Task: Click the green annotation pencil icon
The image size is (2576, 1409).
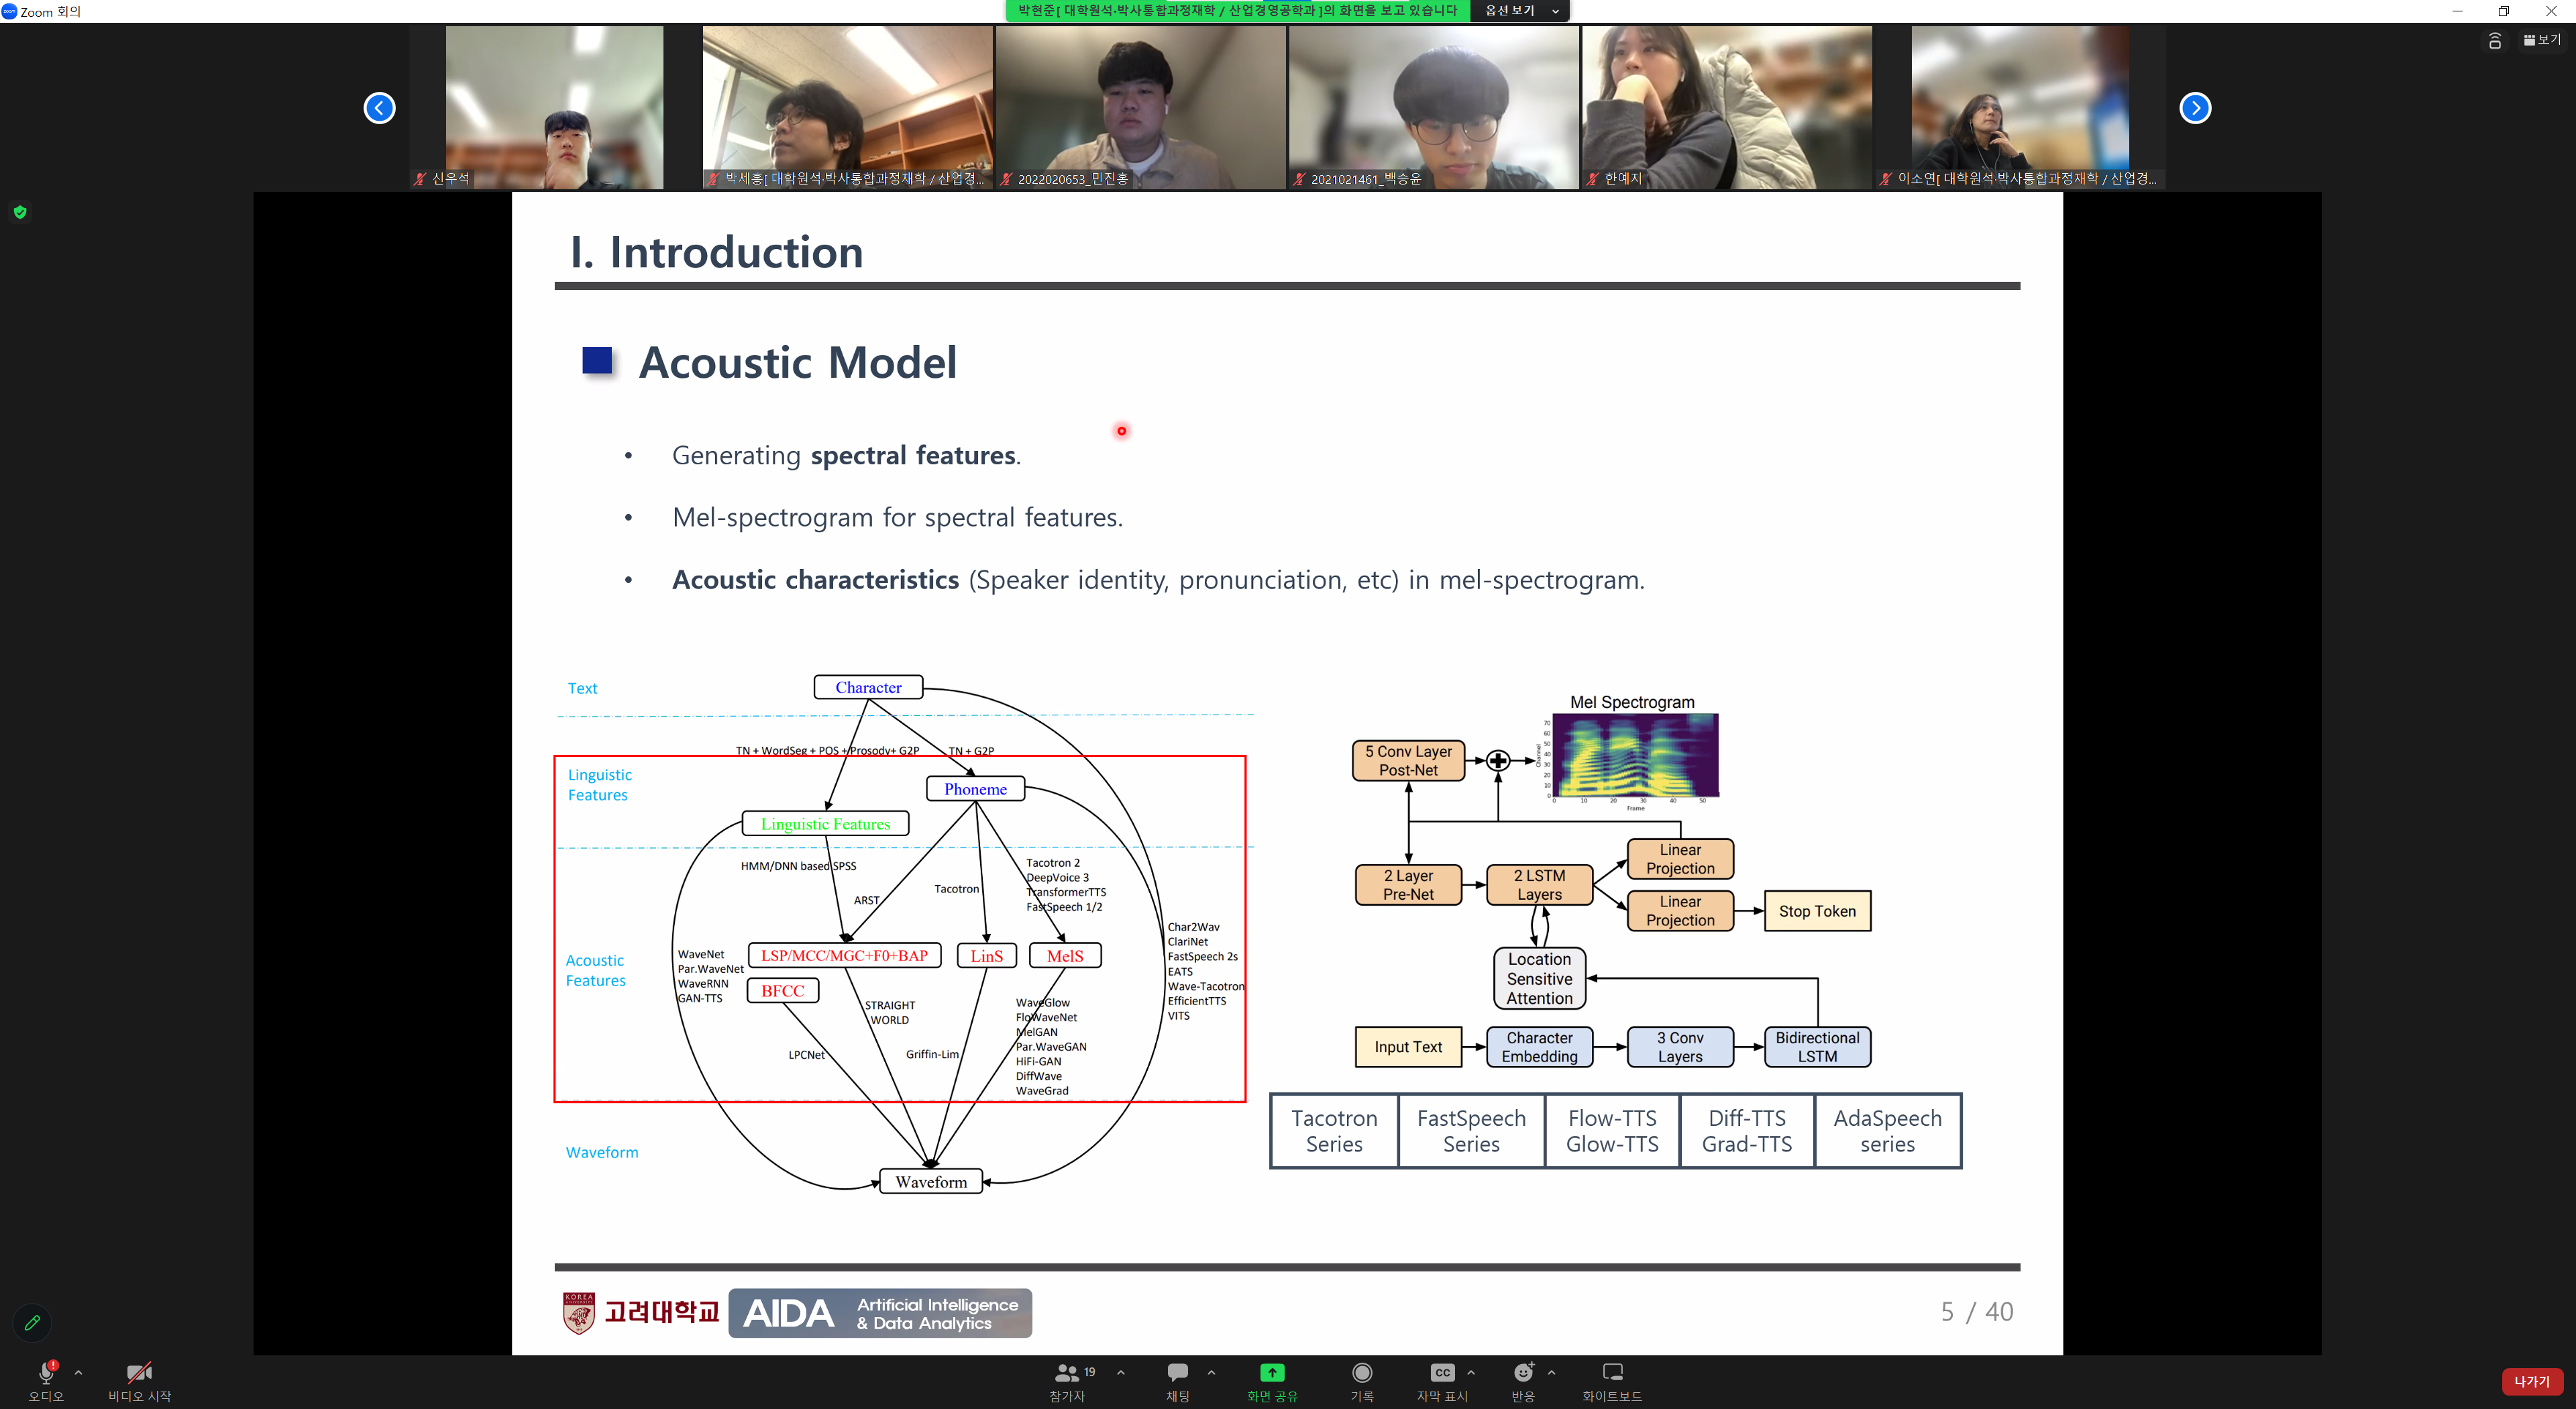Action: [32, 1323]
